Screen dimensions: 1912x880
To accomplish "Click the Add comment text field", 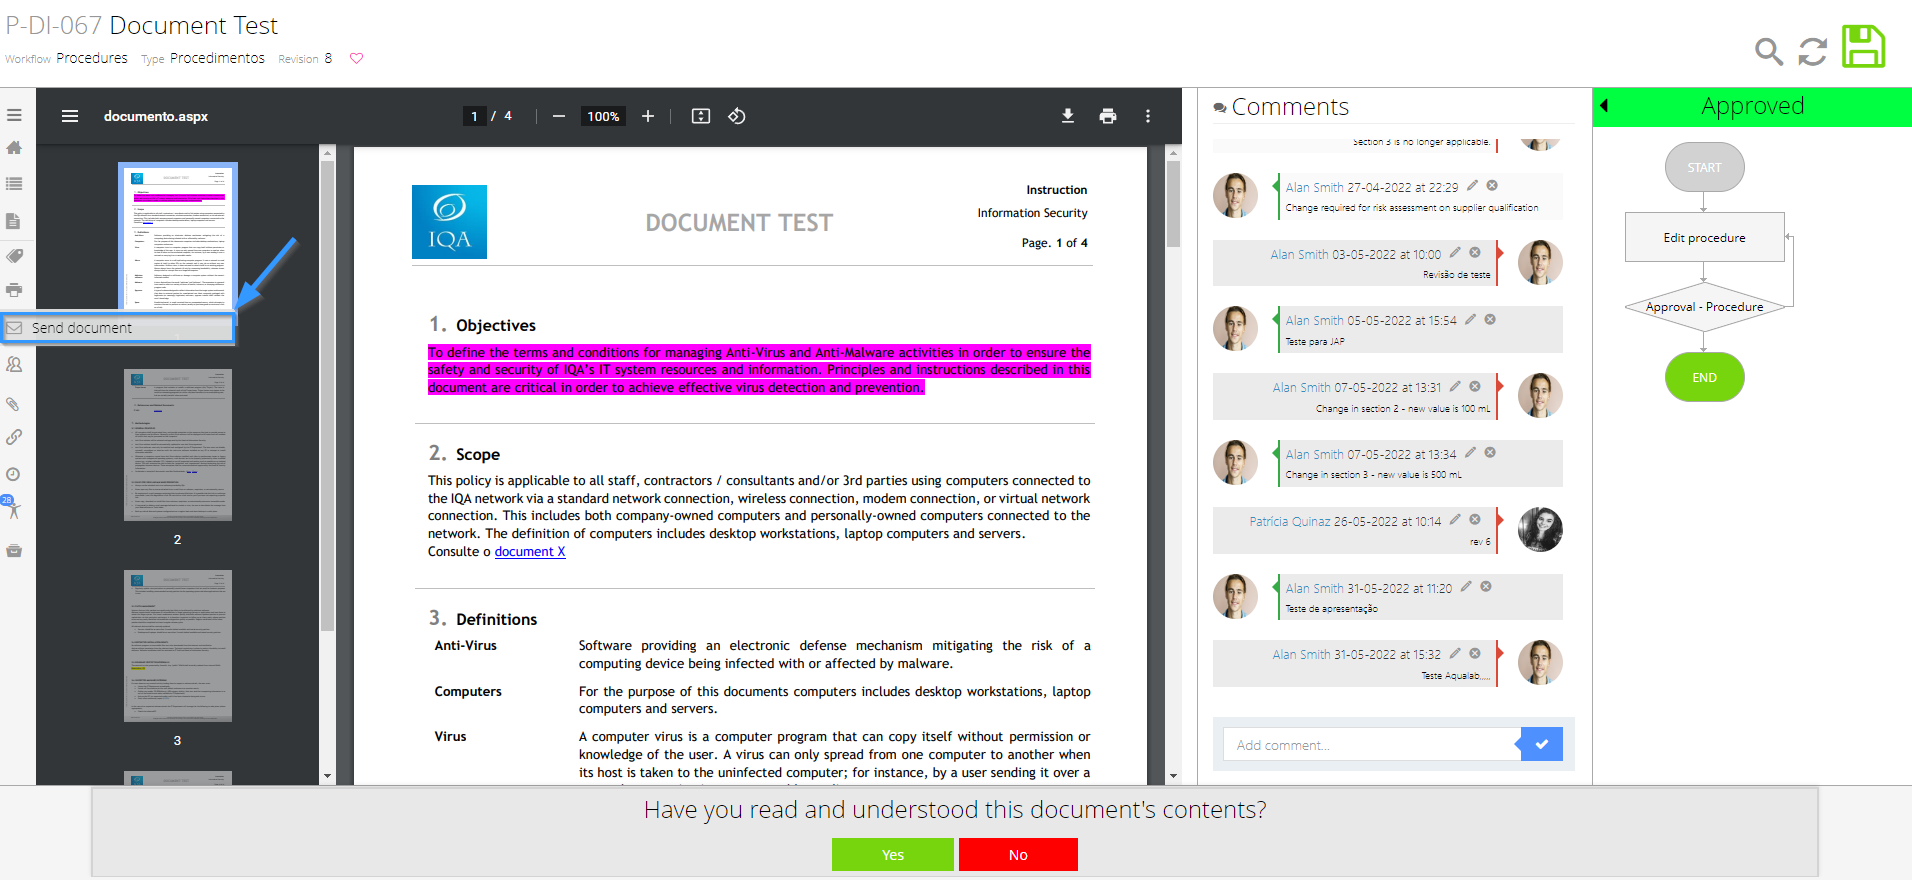I will click(1371, 745).
